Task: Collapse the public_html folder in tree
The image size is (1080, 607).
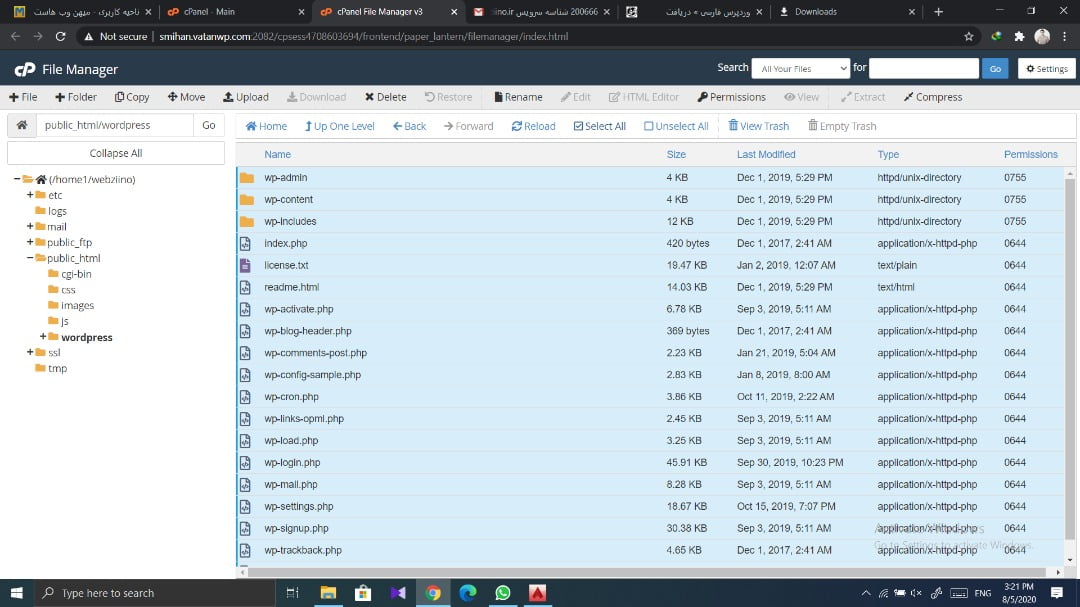Action: tap(30, 258)
